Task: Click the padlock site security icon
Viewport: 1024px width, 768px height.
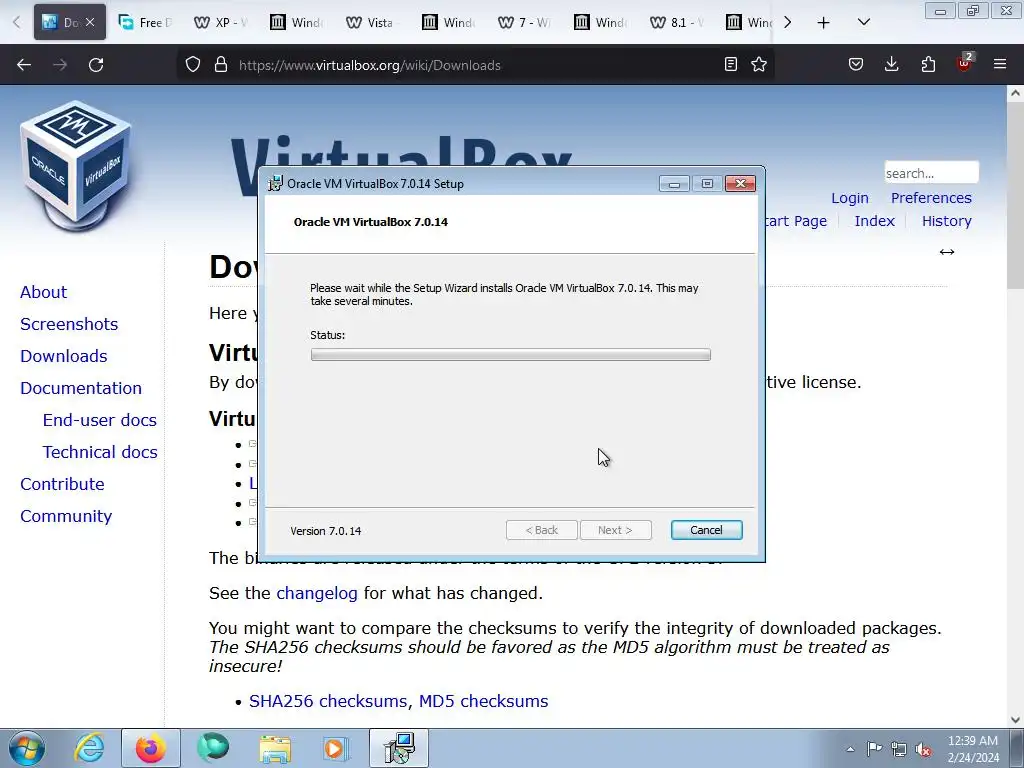Action: (x=221, y=65)
